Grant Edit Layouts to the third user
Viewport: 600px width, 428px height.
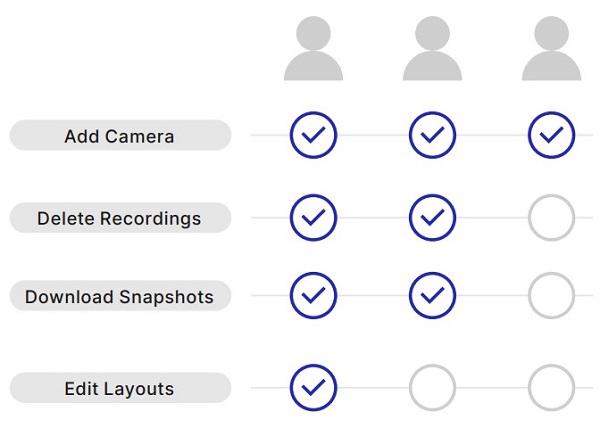[551, 388]
